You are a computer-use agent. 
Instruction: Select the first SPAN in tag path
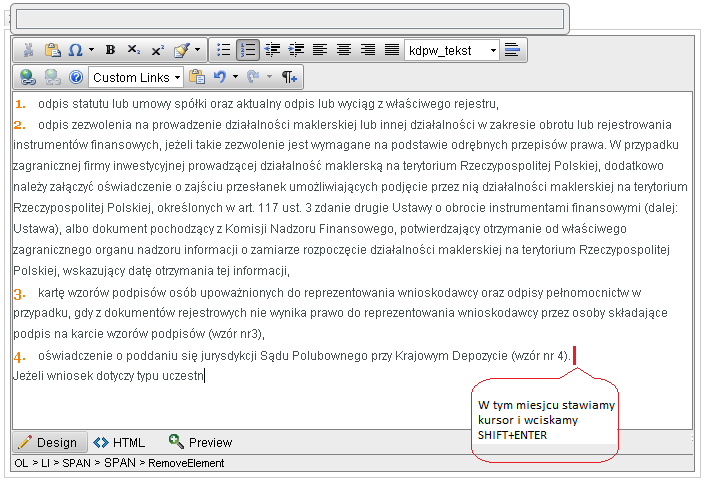point(76,463)
